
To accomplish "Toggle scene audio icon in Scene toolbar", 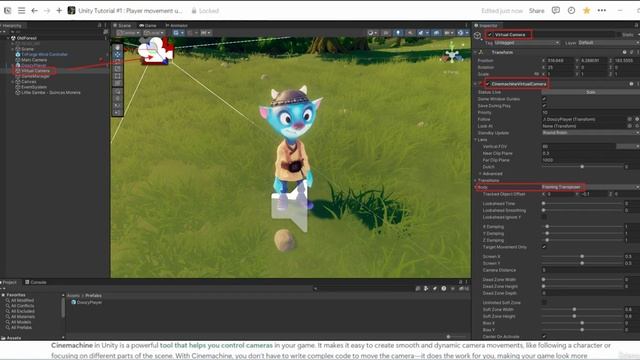I will pos(410,33).
